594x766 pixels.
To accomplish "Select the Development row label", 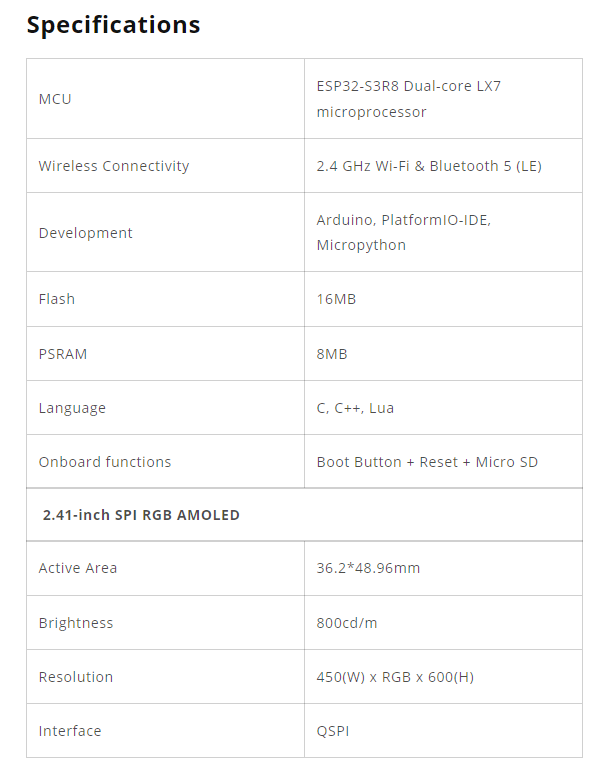I will [85, 233].
